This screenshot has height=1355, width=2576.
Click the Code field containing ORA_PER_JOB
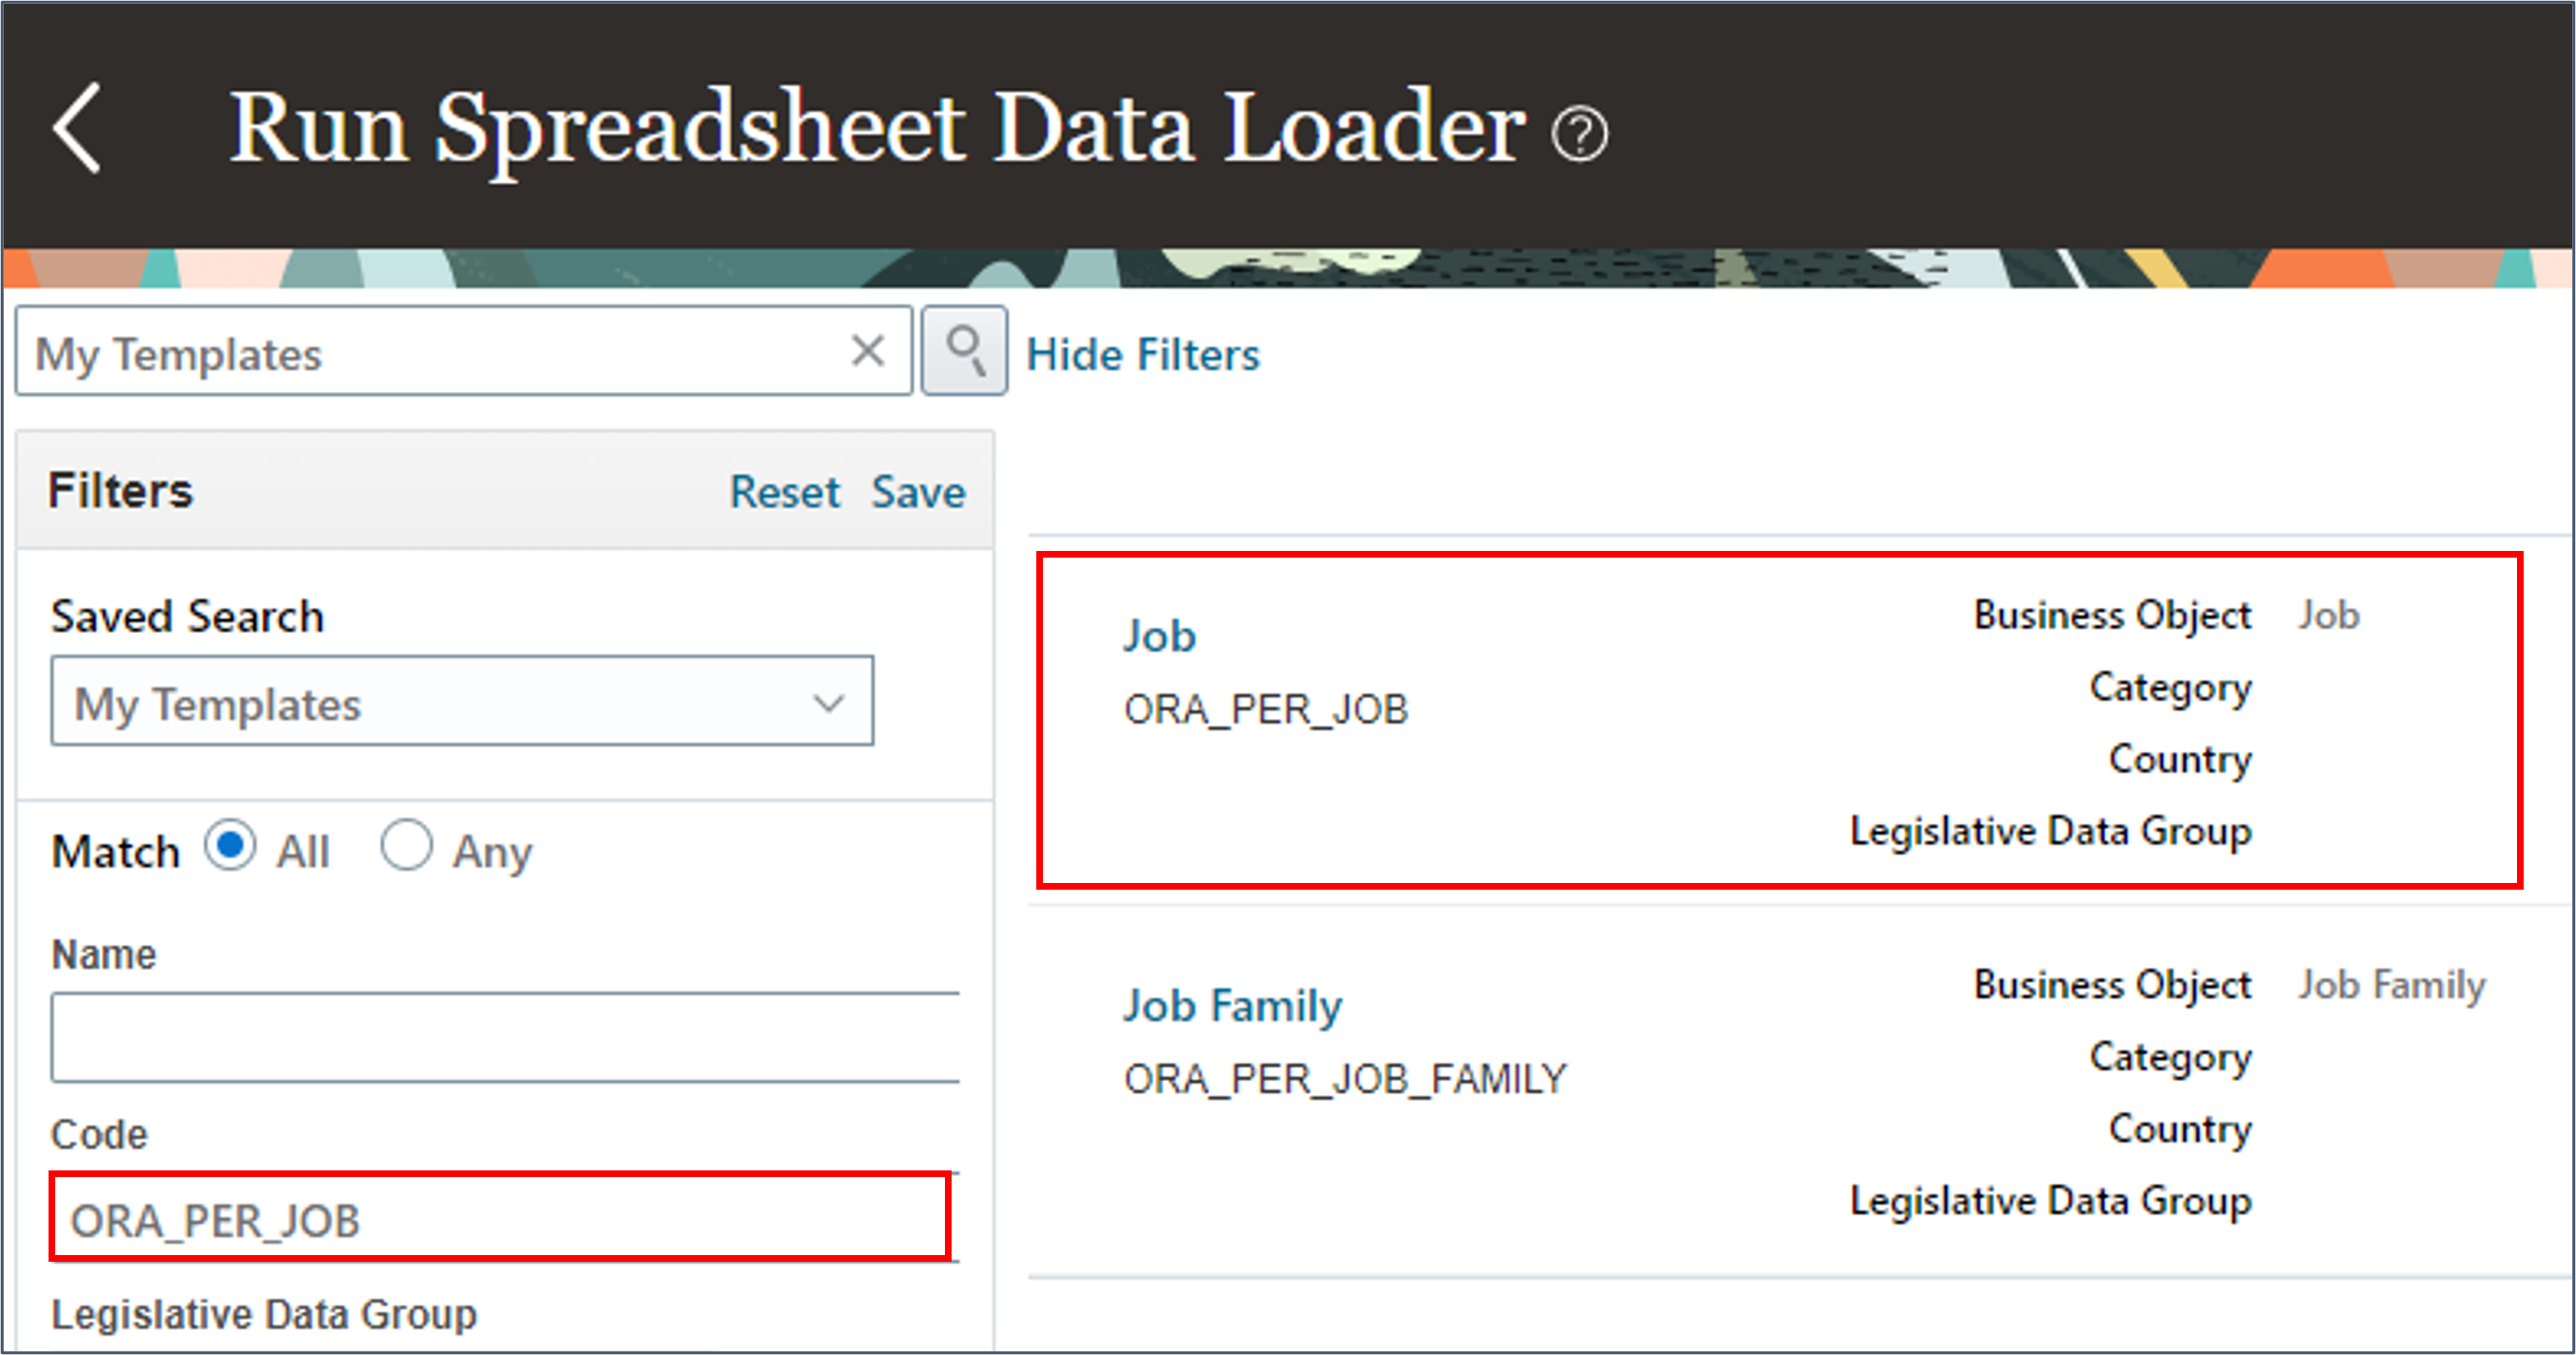pos(500,1218)
